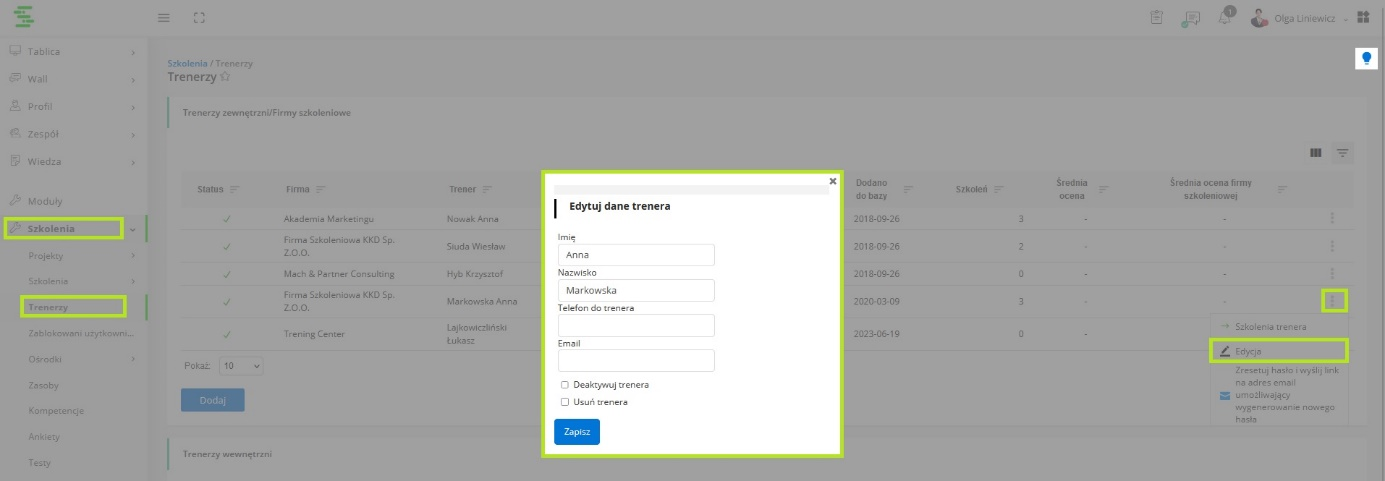Check the Usuń trenera checkbox
The height and width of the screenshot is (481, 1385).
coord(565,402)
